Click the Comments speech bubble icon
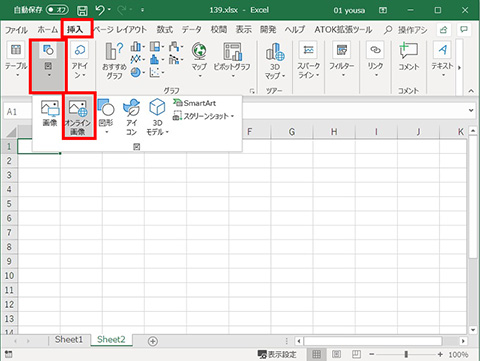This screenshot has width=480, height=361. (x=464, y=29)
